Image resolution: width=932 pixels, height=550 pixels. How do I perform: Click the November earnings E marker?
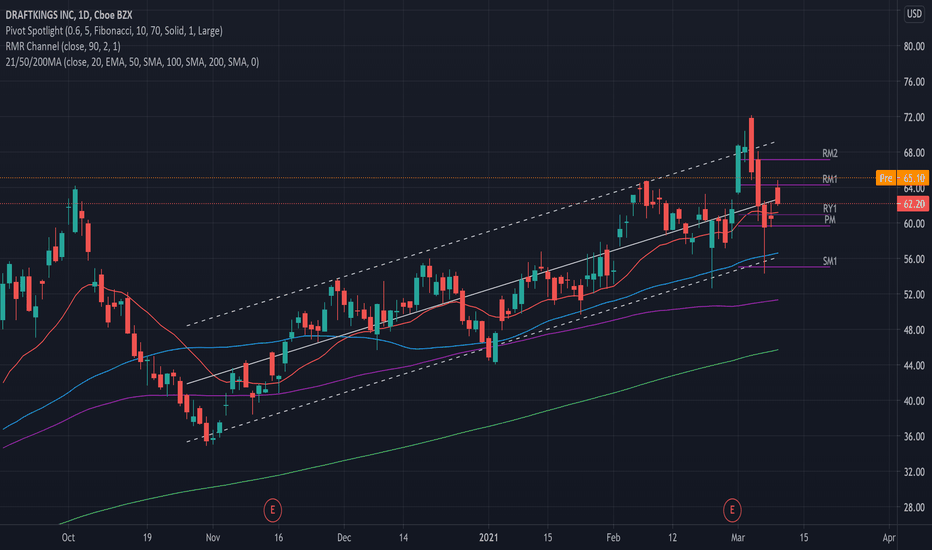272,510
